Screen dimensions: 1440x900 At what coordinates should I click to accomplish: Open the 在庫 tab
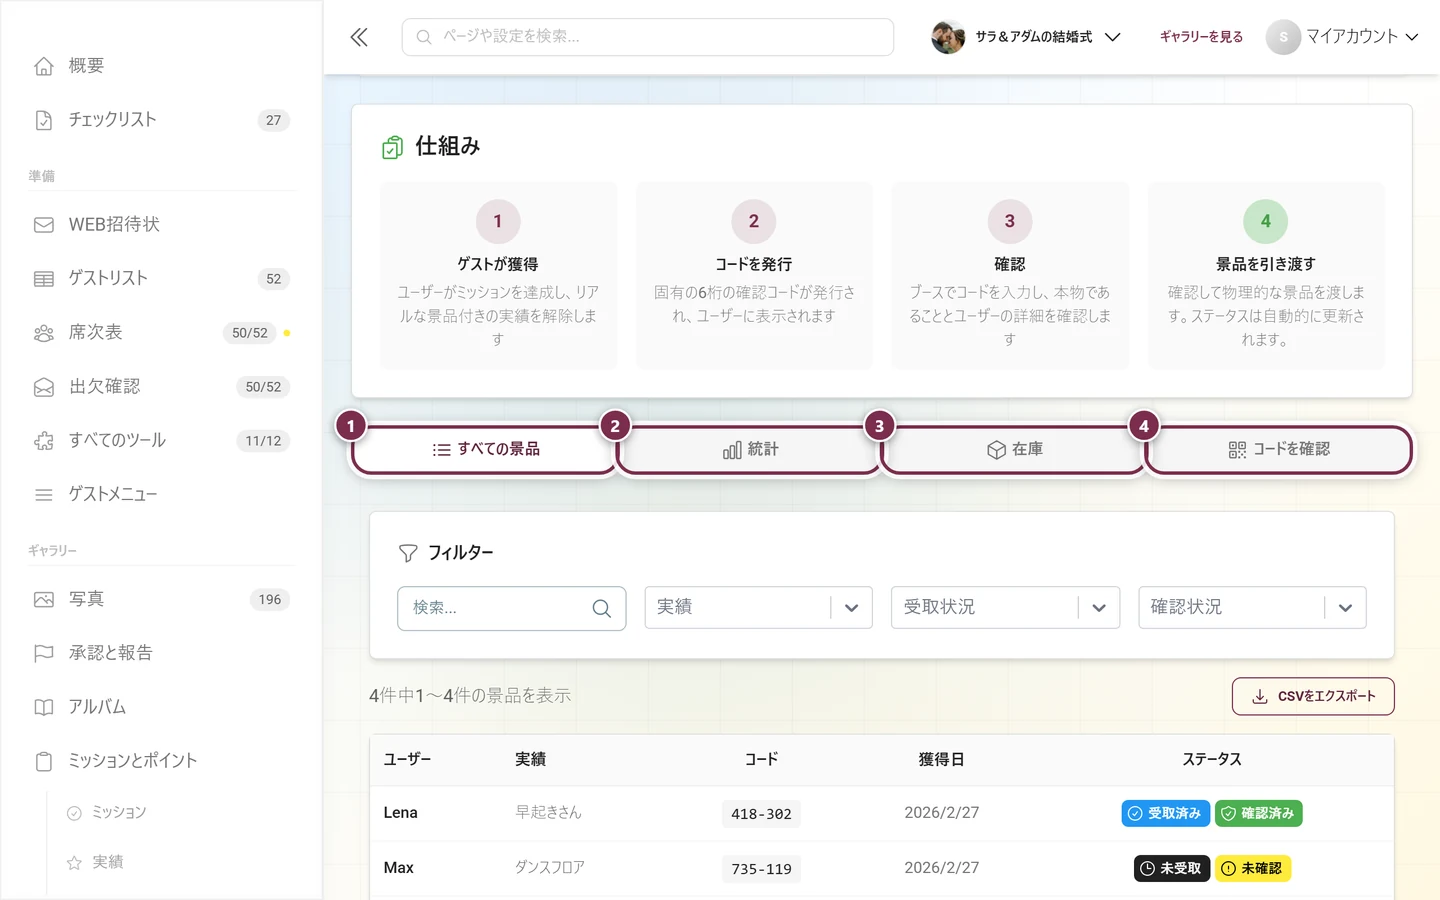coord(1013,450)
